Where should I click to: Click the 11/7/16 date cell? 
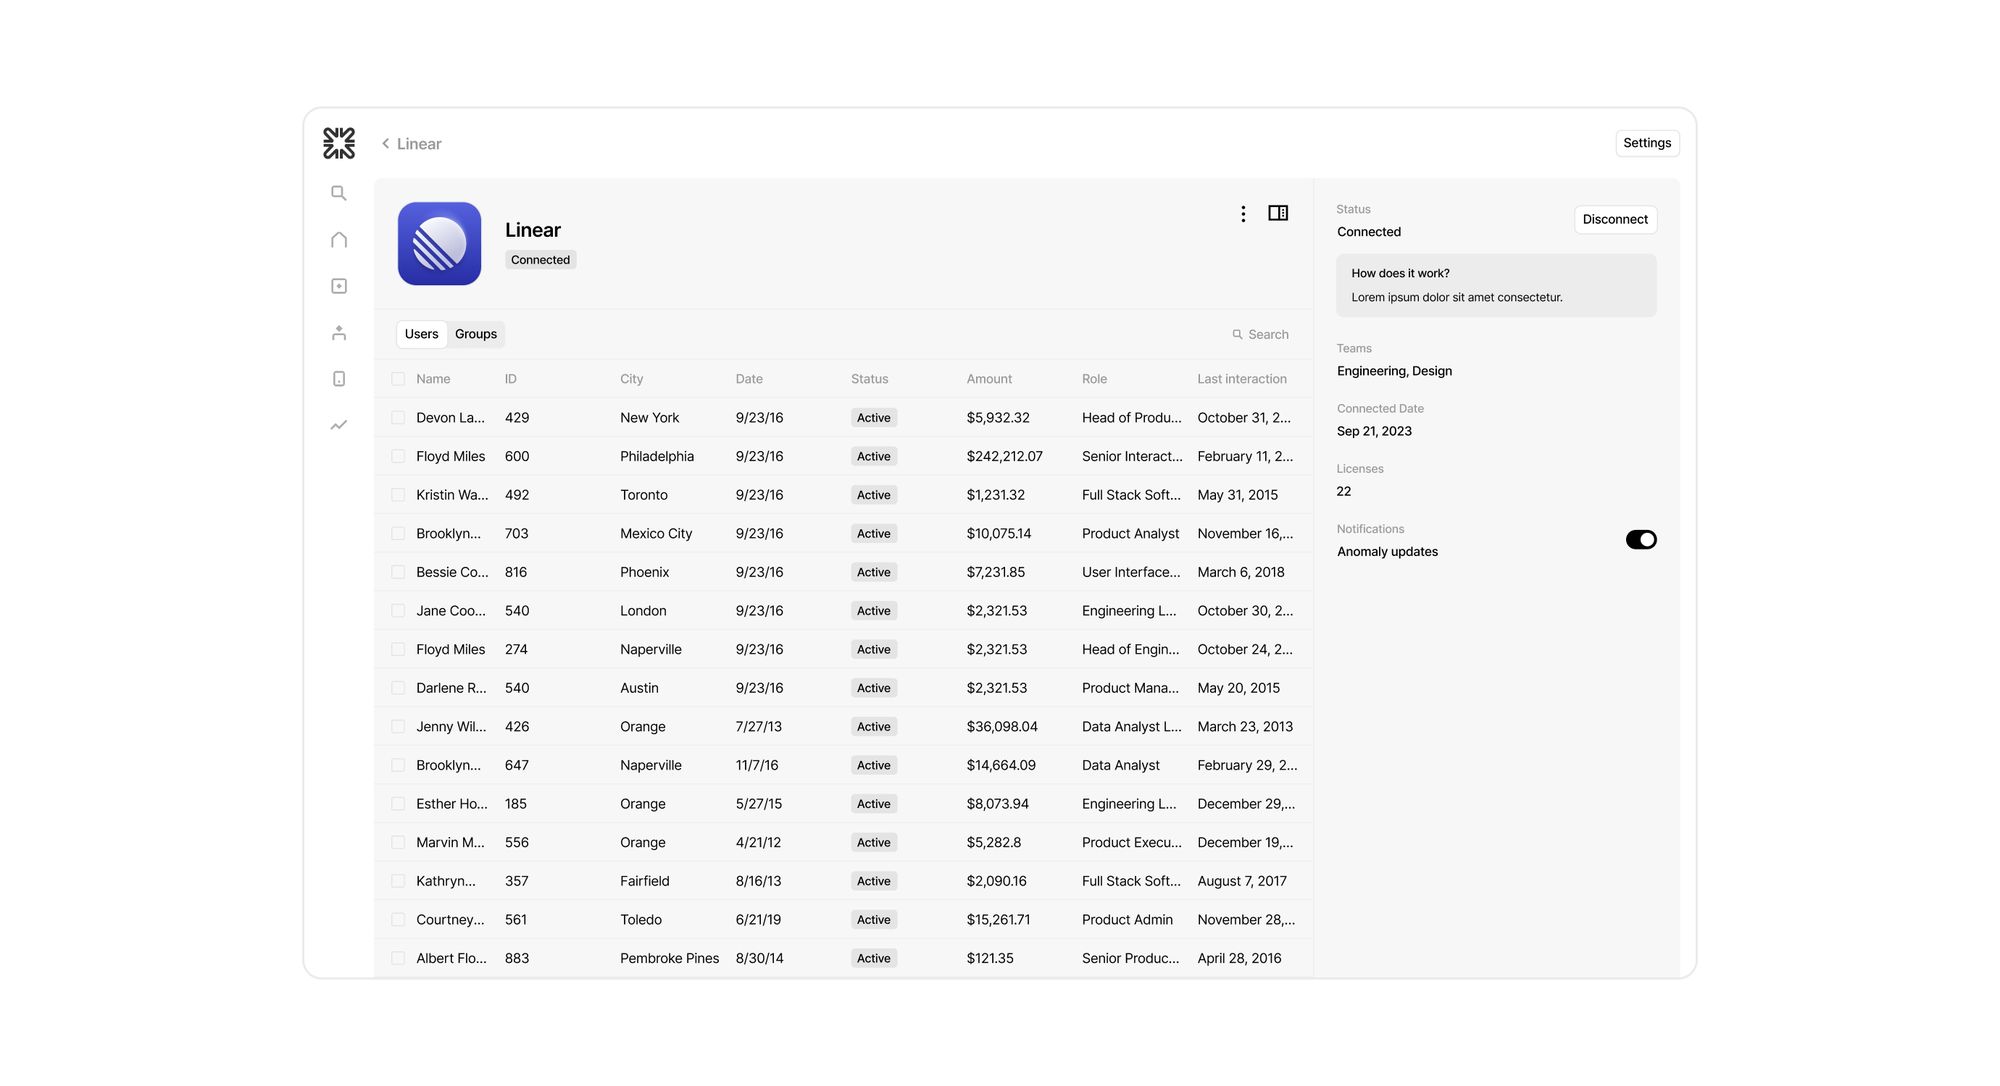[757, 765]
